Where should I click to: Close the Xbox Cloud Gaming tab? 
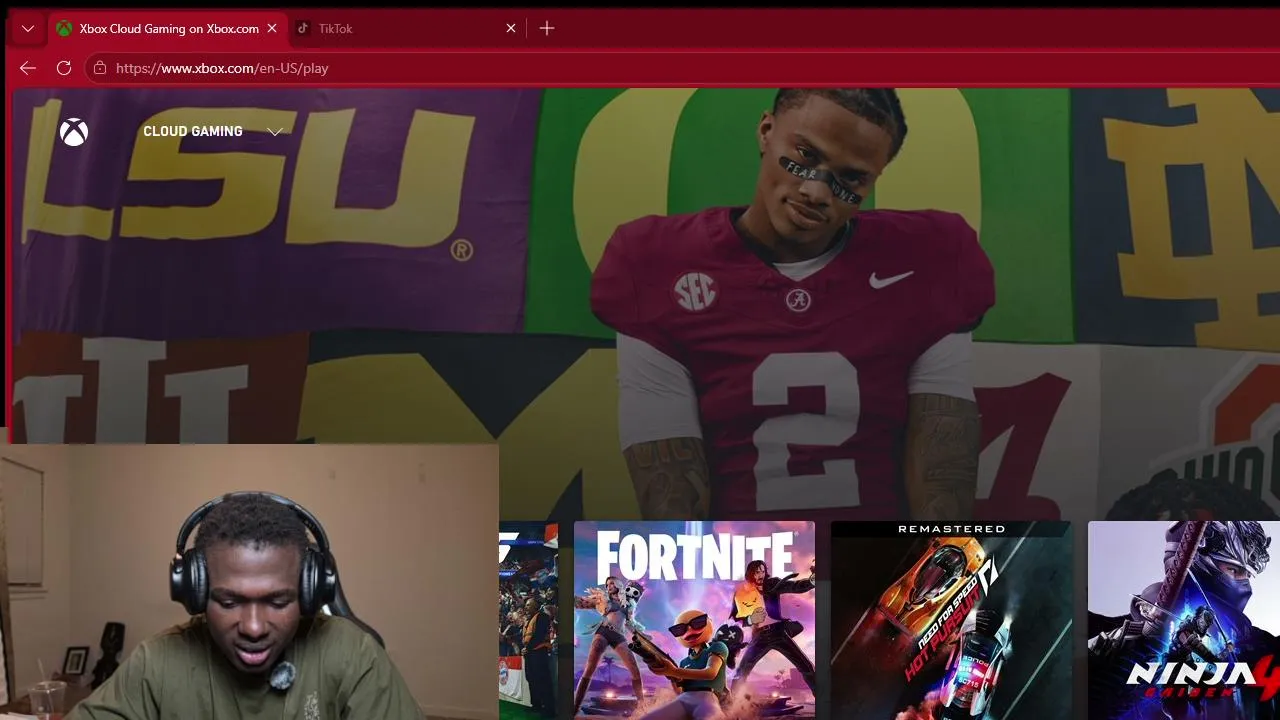pos(272,29)
